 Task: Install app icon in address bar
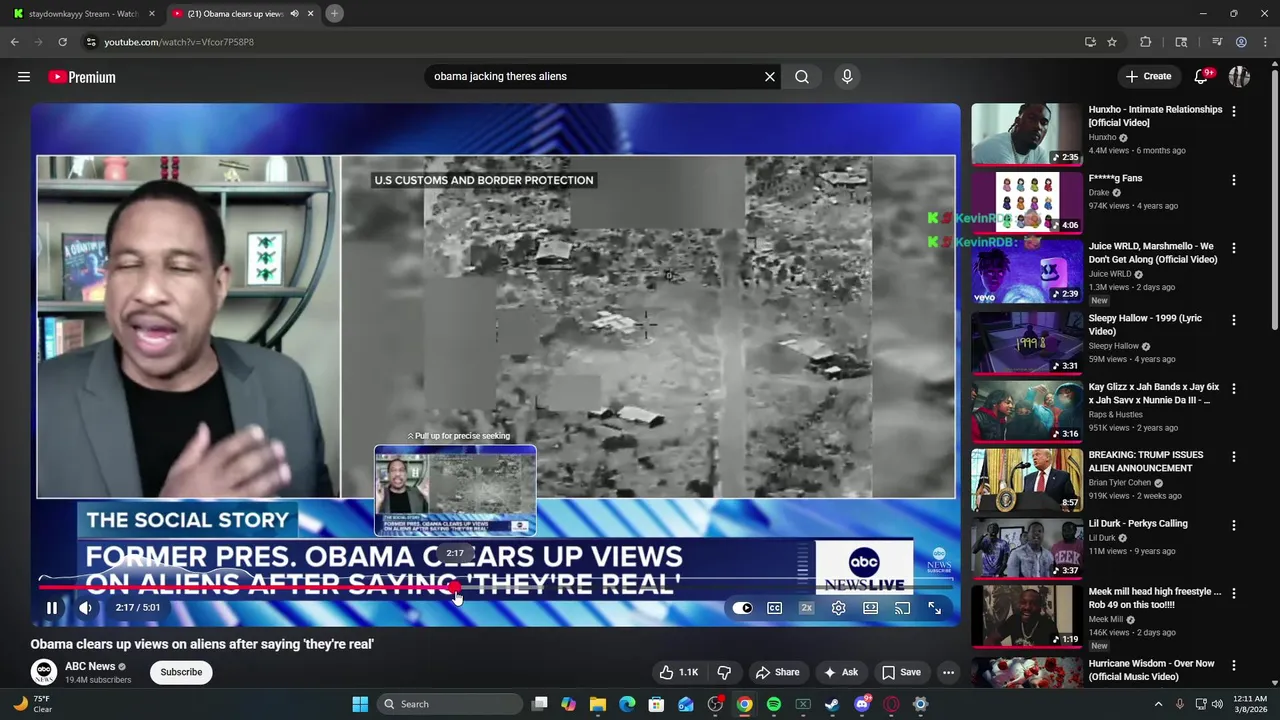[1090, 42]
